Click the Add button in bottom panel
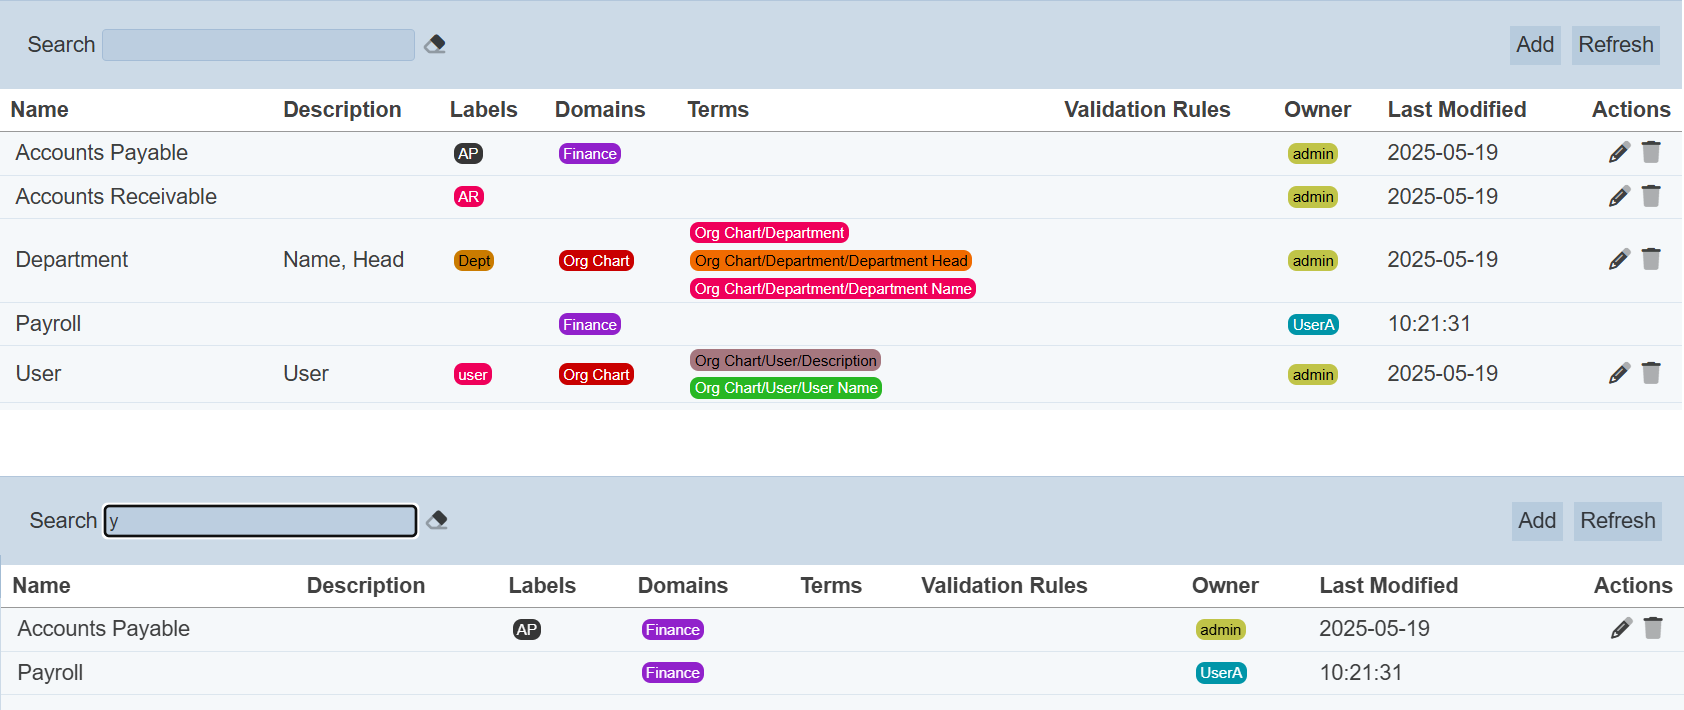 coord(1537,521)
